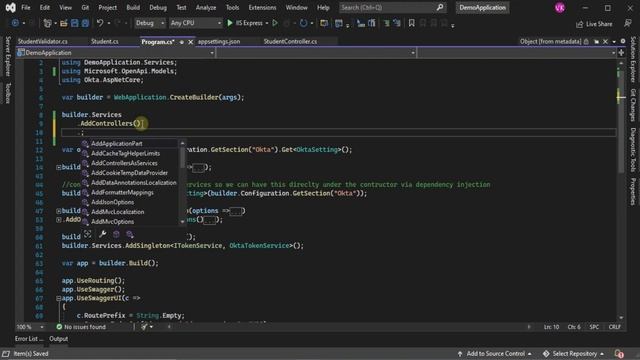Close the Program.cs tab
The height and width of the screenshot is (360, 640).
pos(190,42)
